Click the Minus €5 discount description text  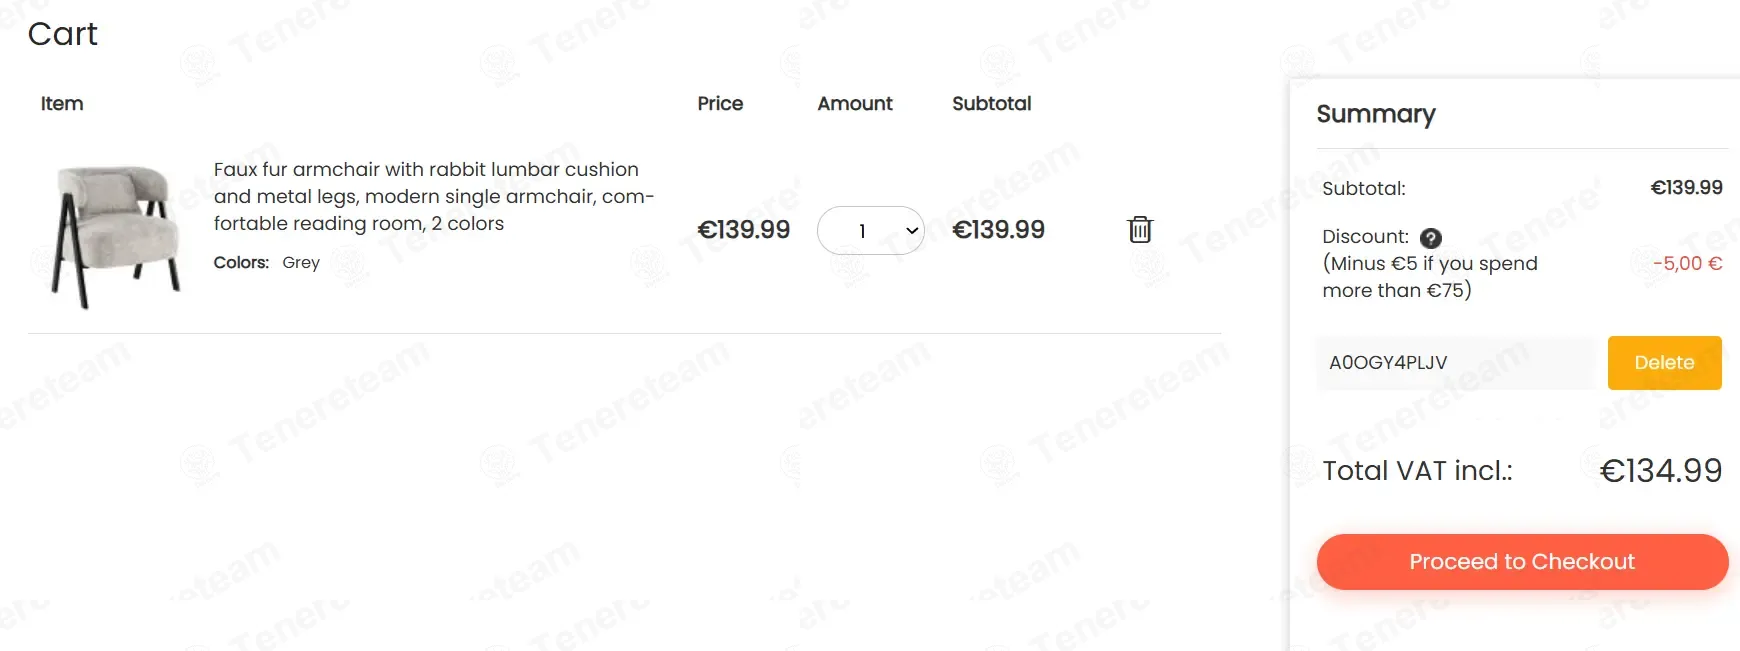[x=1430, y=277]
